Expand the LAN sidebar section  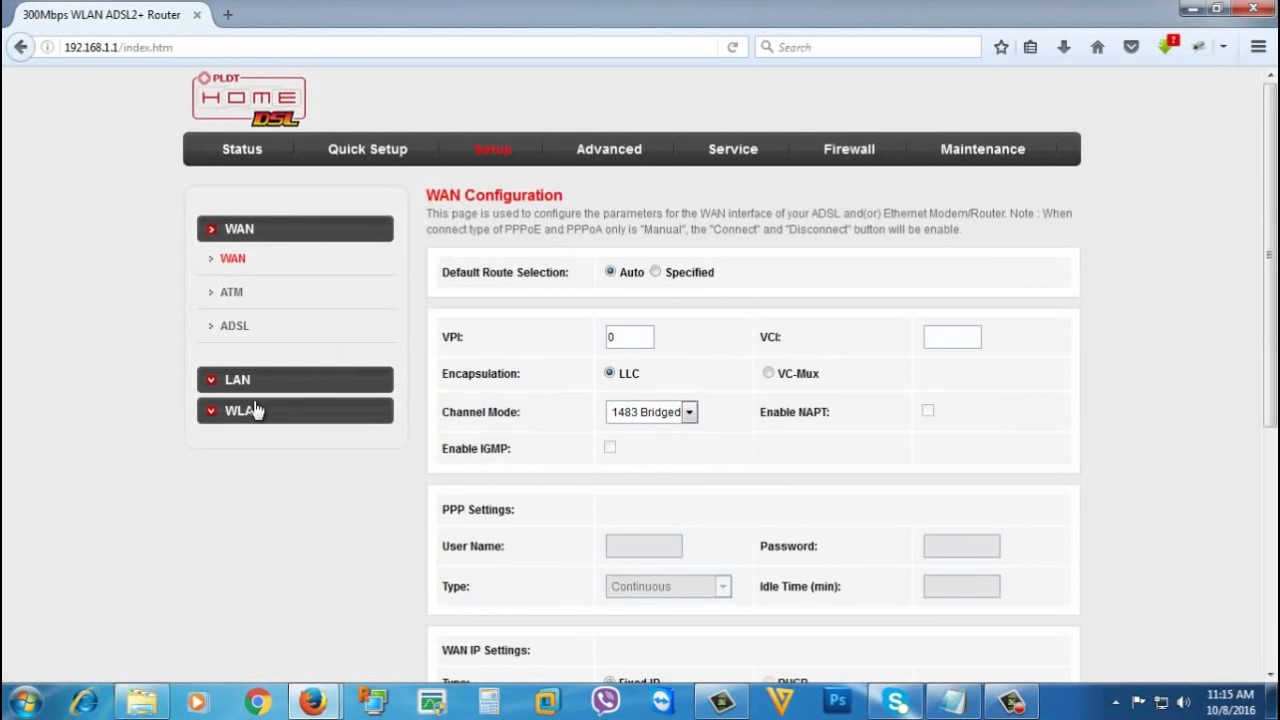click(x=295, y=380)
